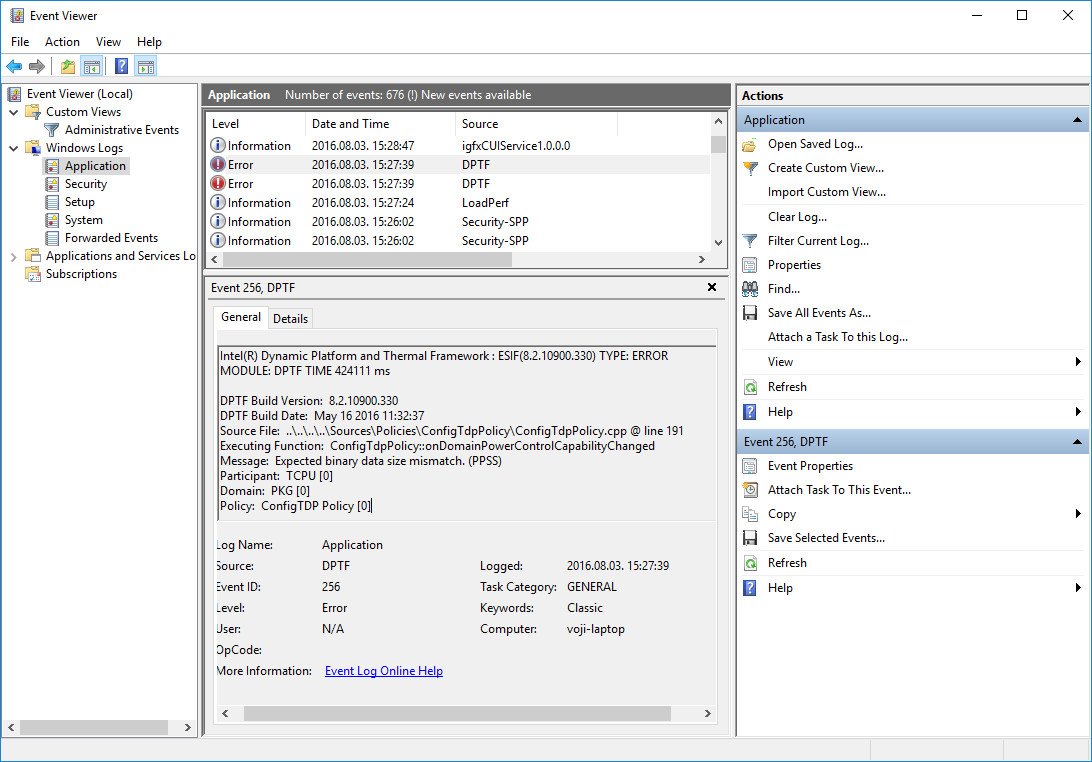Select the Security log in tree
Viewport: 1092px width, 762px height.
pos(86,184)
